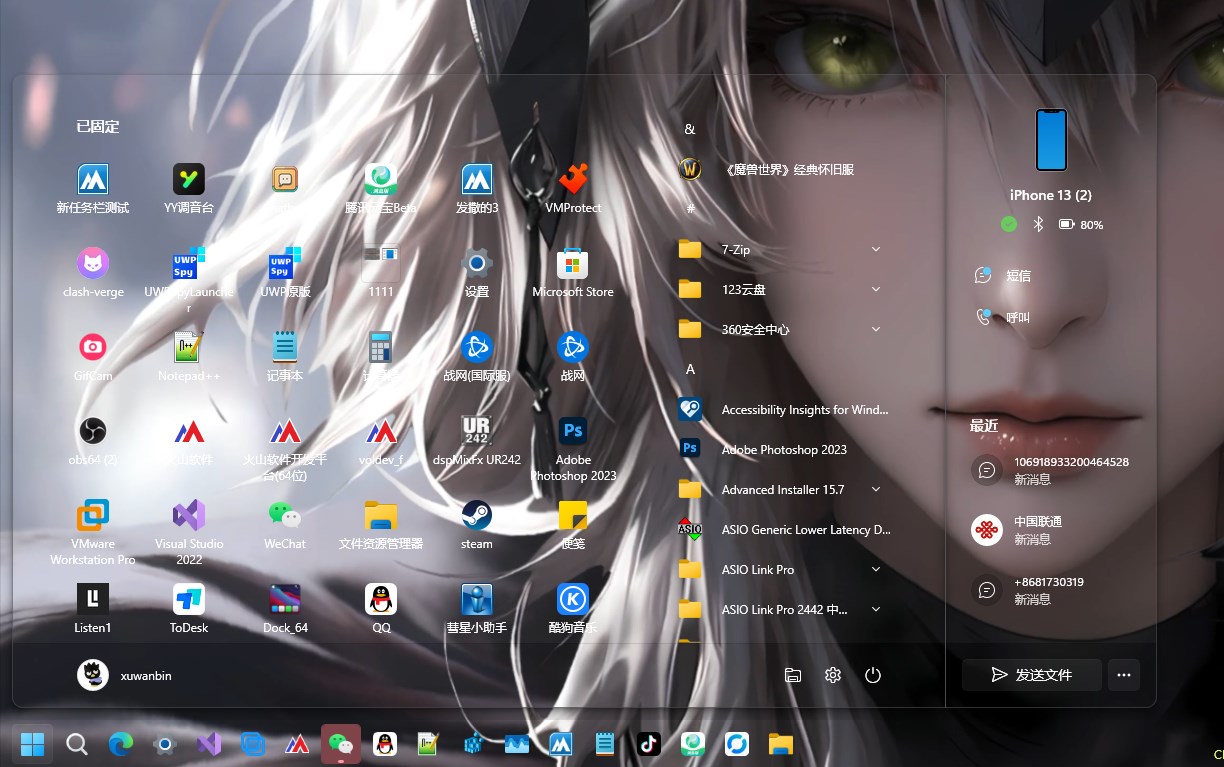Open Accessibility Insights for Windows entry
1224x767 pixels.
(x=781, y=409)
